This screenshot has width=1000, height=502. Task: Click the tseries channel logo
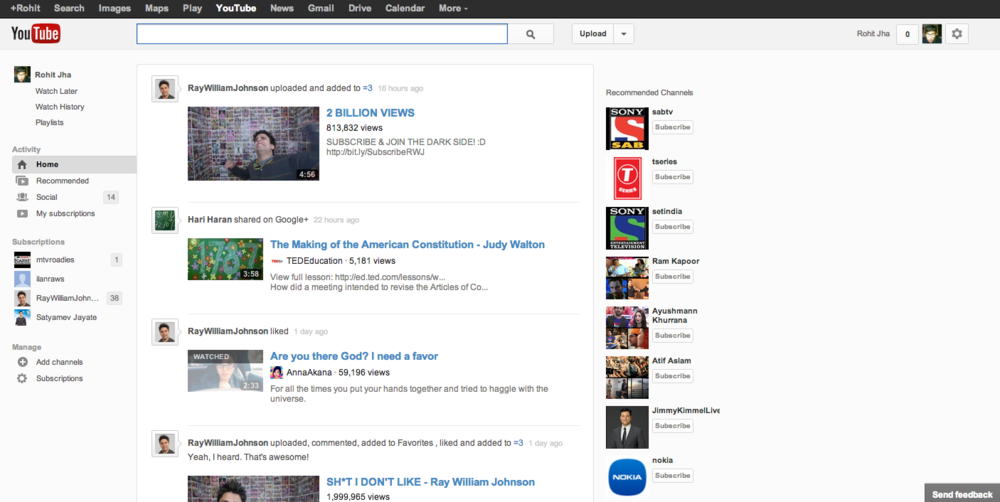(627, 179)
